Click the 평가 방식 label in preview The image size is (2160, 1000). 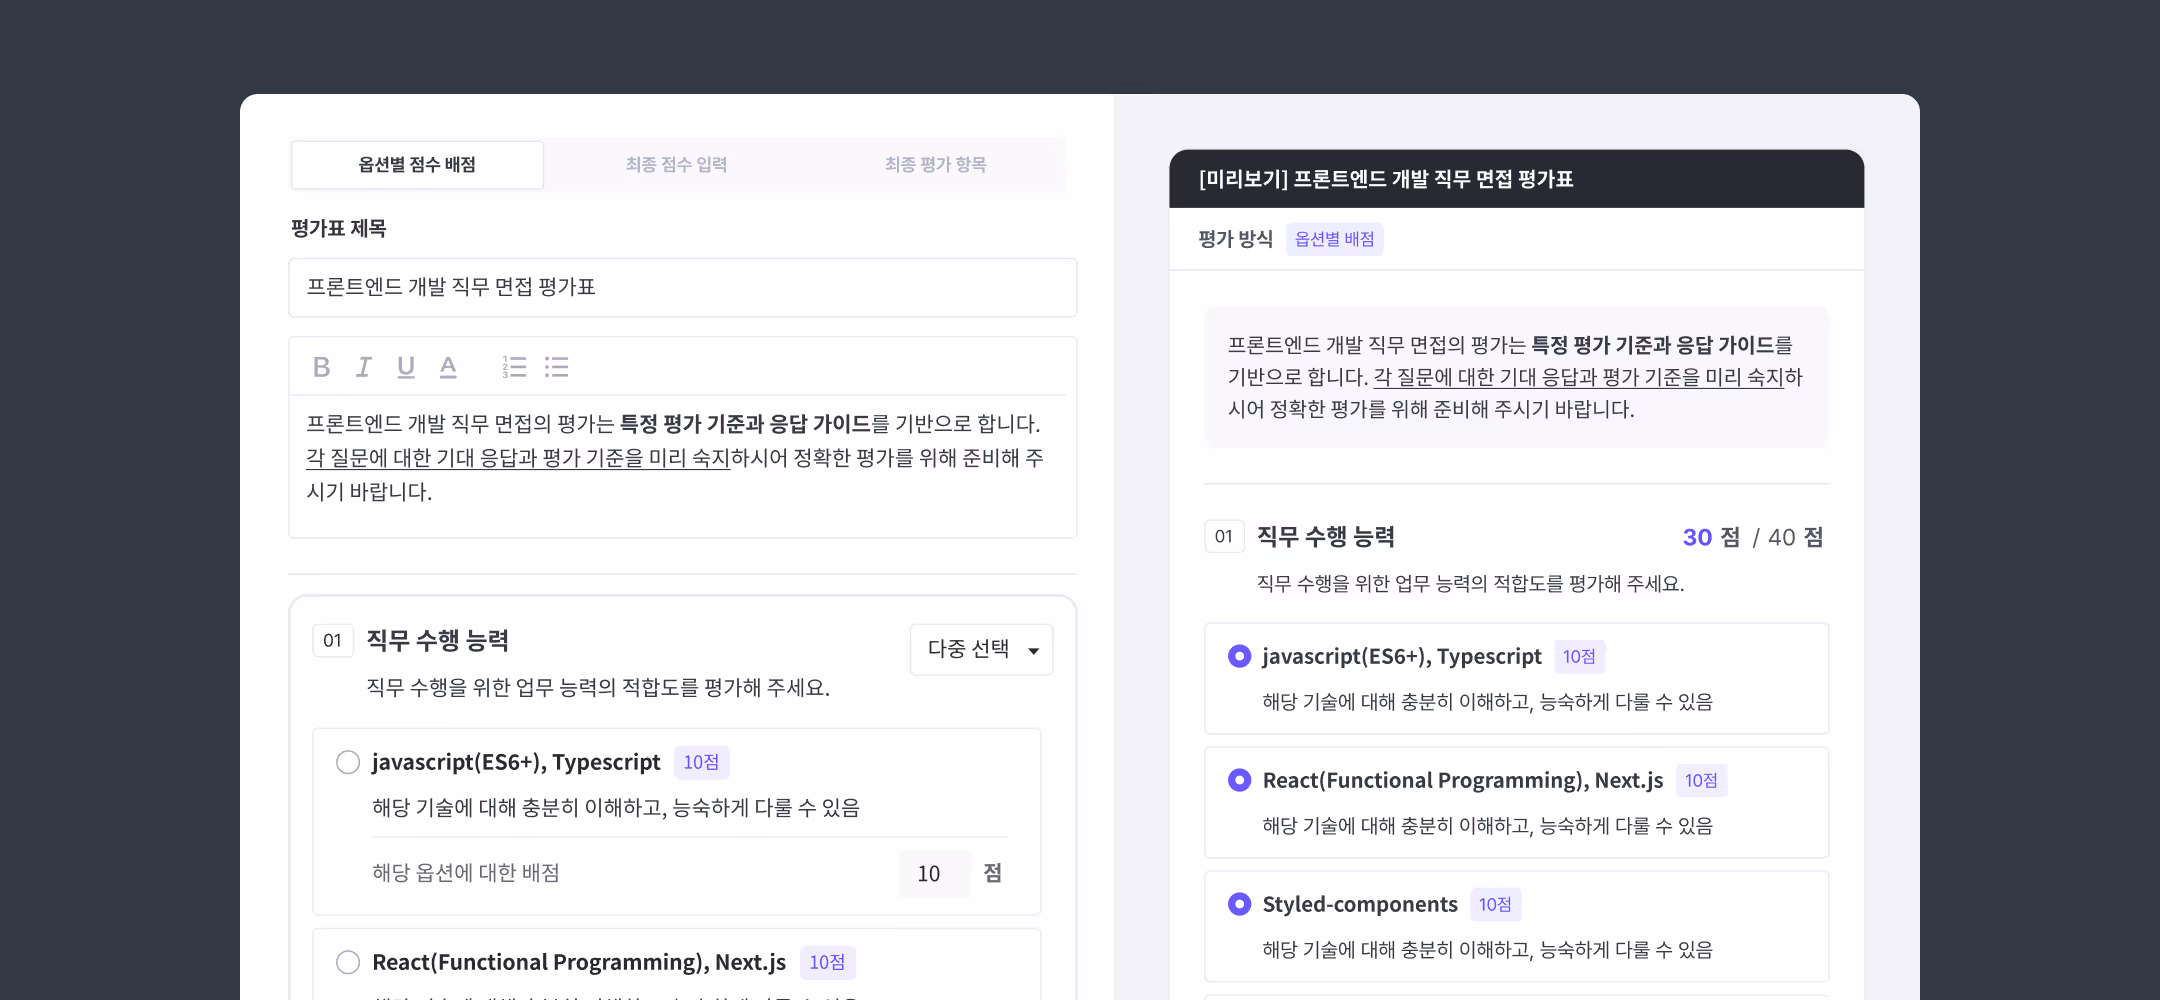pos(1235,240)
